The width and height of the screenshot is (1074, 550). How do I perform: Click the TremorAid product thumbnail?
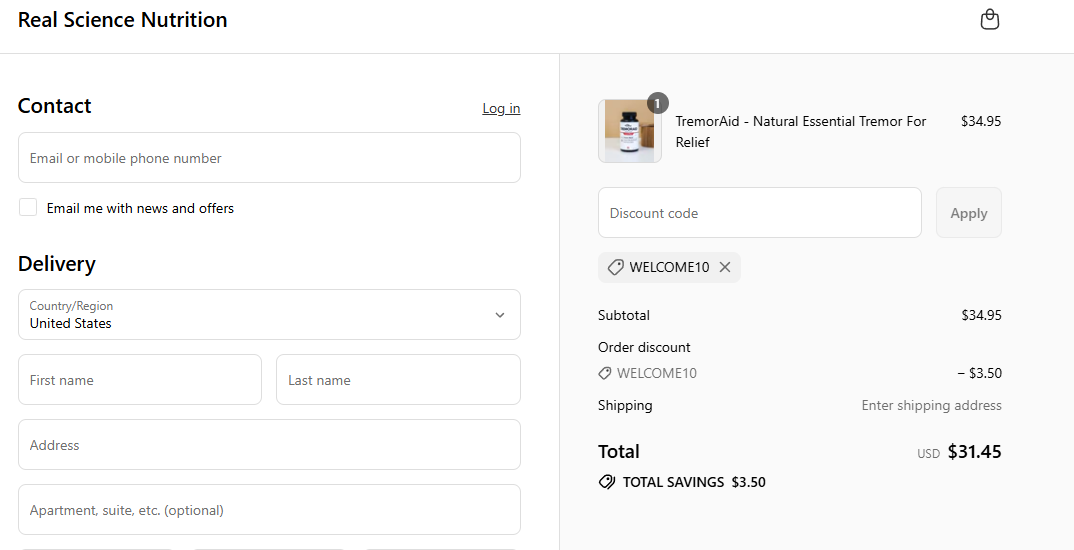[x=629, y=131]
